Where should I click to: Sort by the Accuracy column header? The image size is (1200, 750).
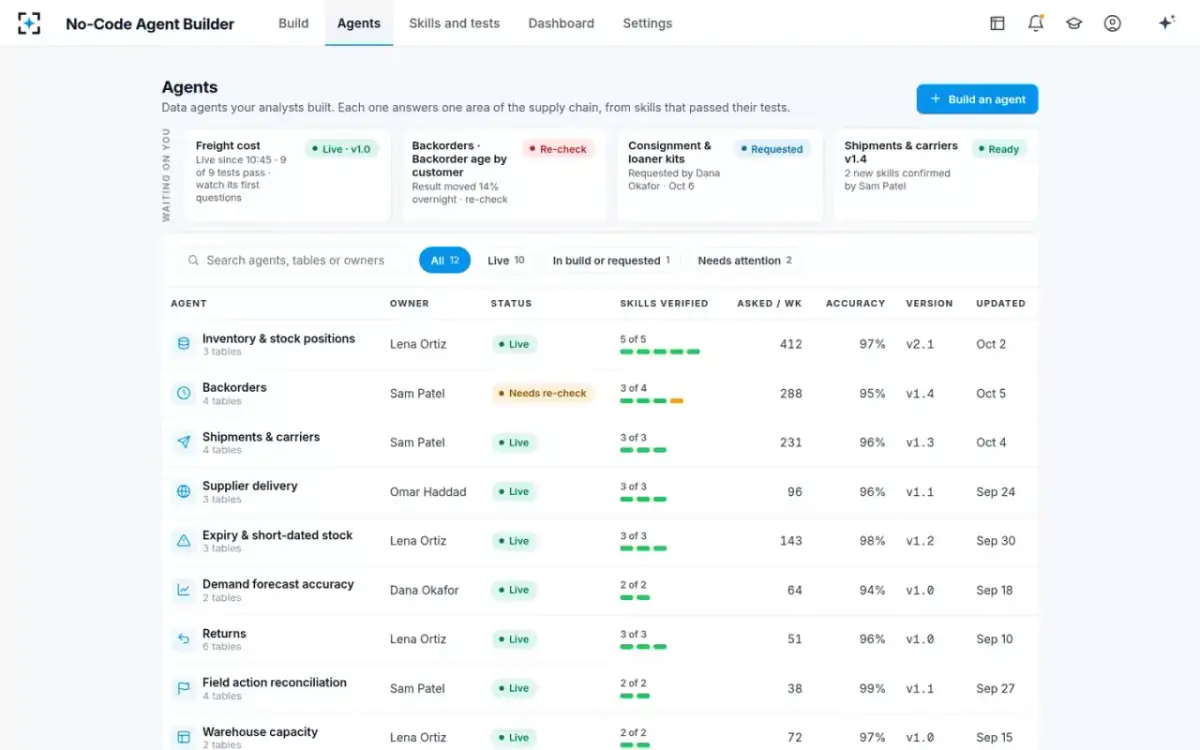click(855, 303)
